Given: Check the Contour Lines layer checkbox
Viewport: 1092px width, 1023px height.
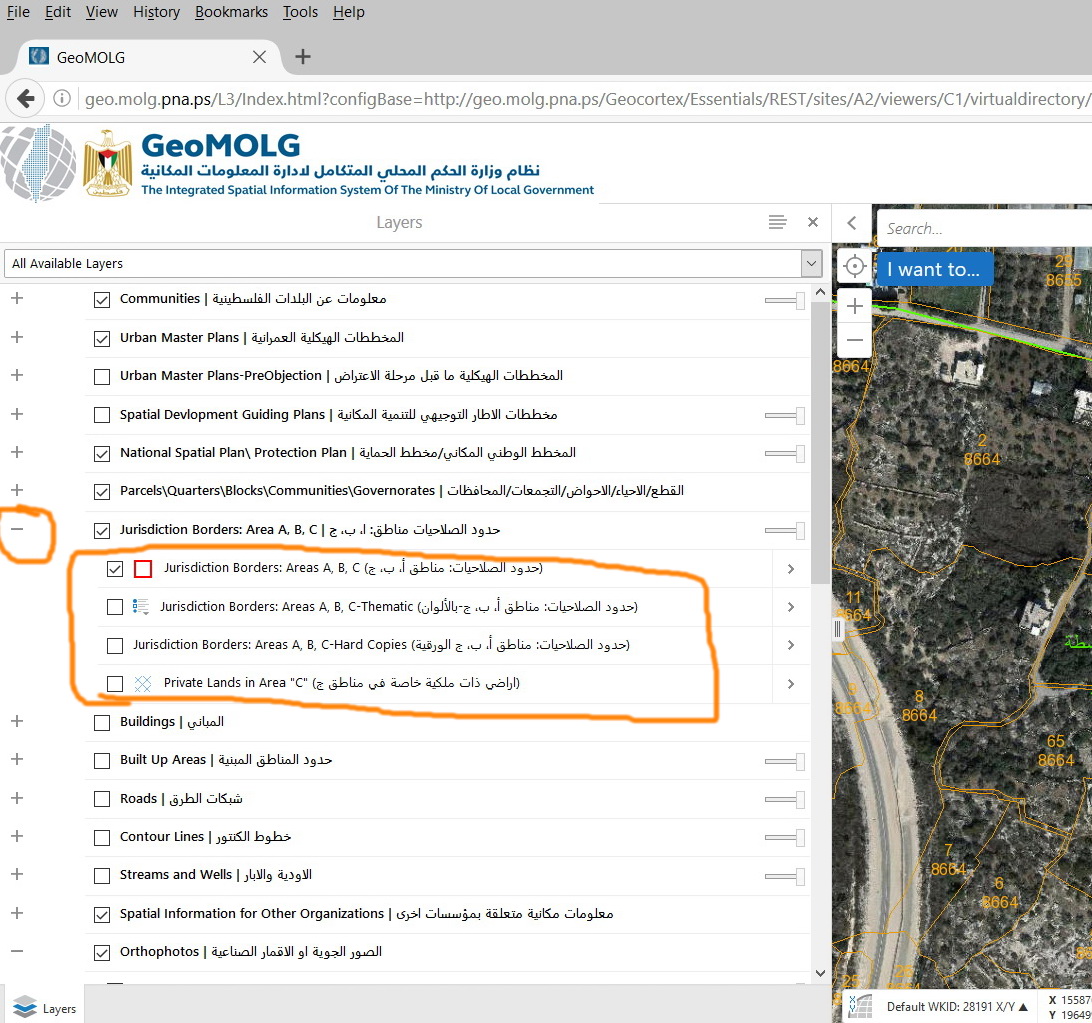Looking at the screenshot, I should (x=102, y=837).
